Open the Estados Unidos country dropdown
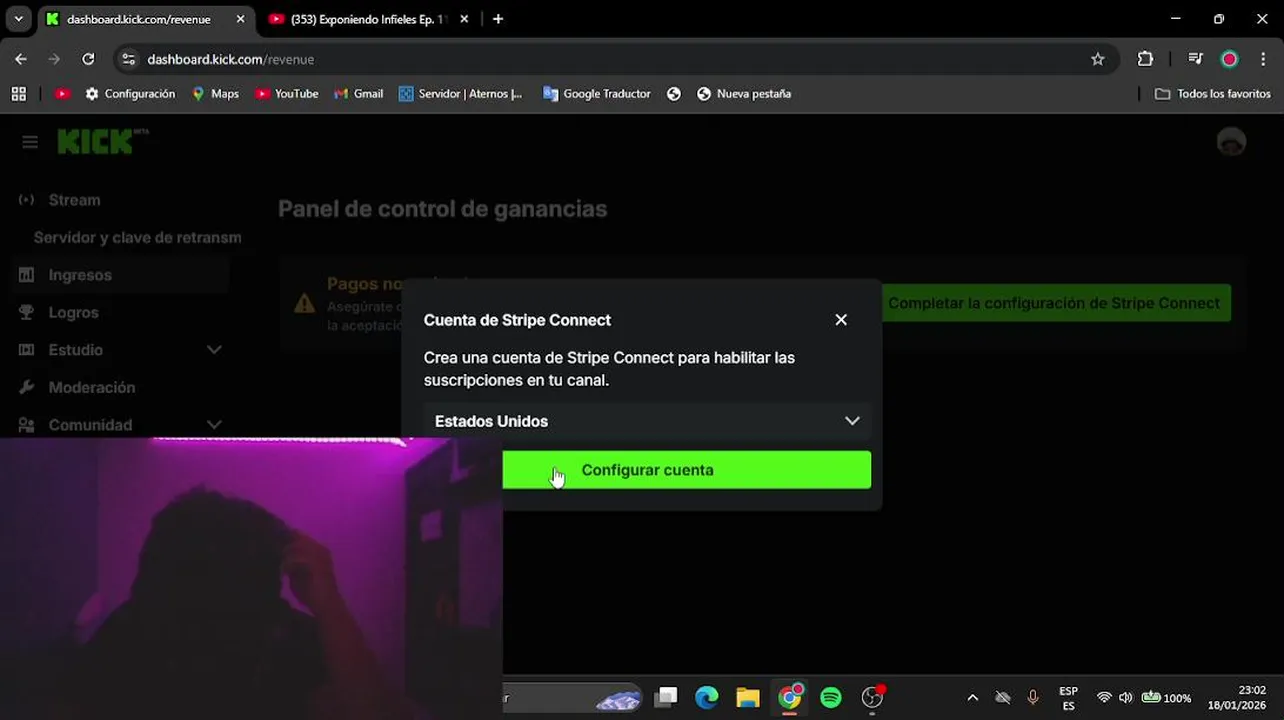The width and height of the screenshot is (1284, 720). coord(647,421)
